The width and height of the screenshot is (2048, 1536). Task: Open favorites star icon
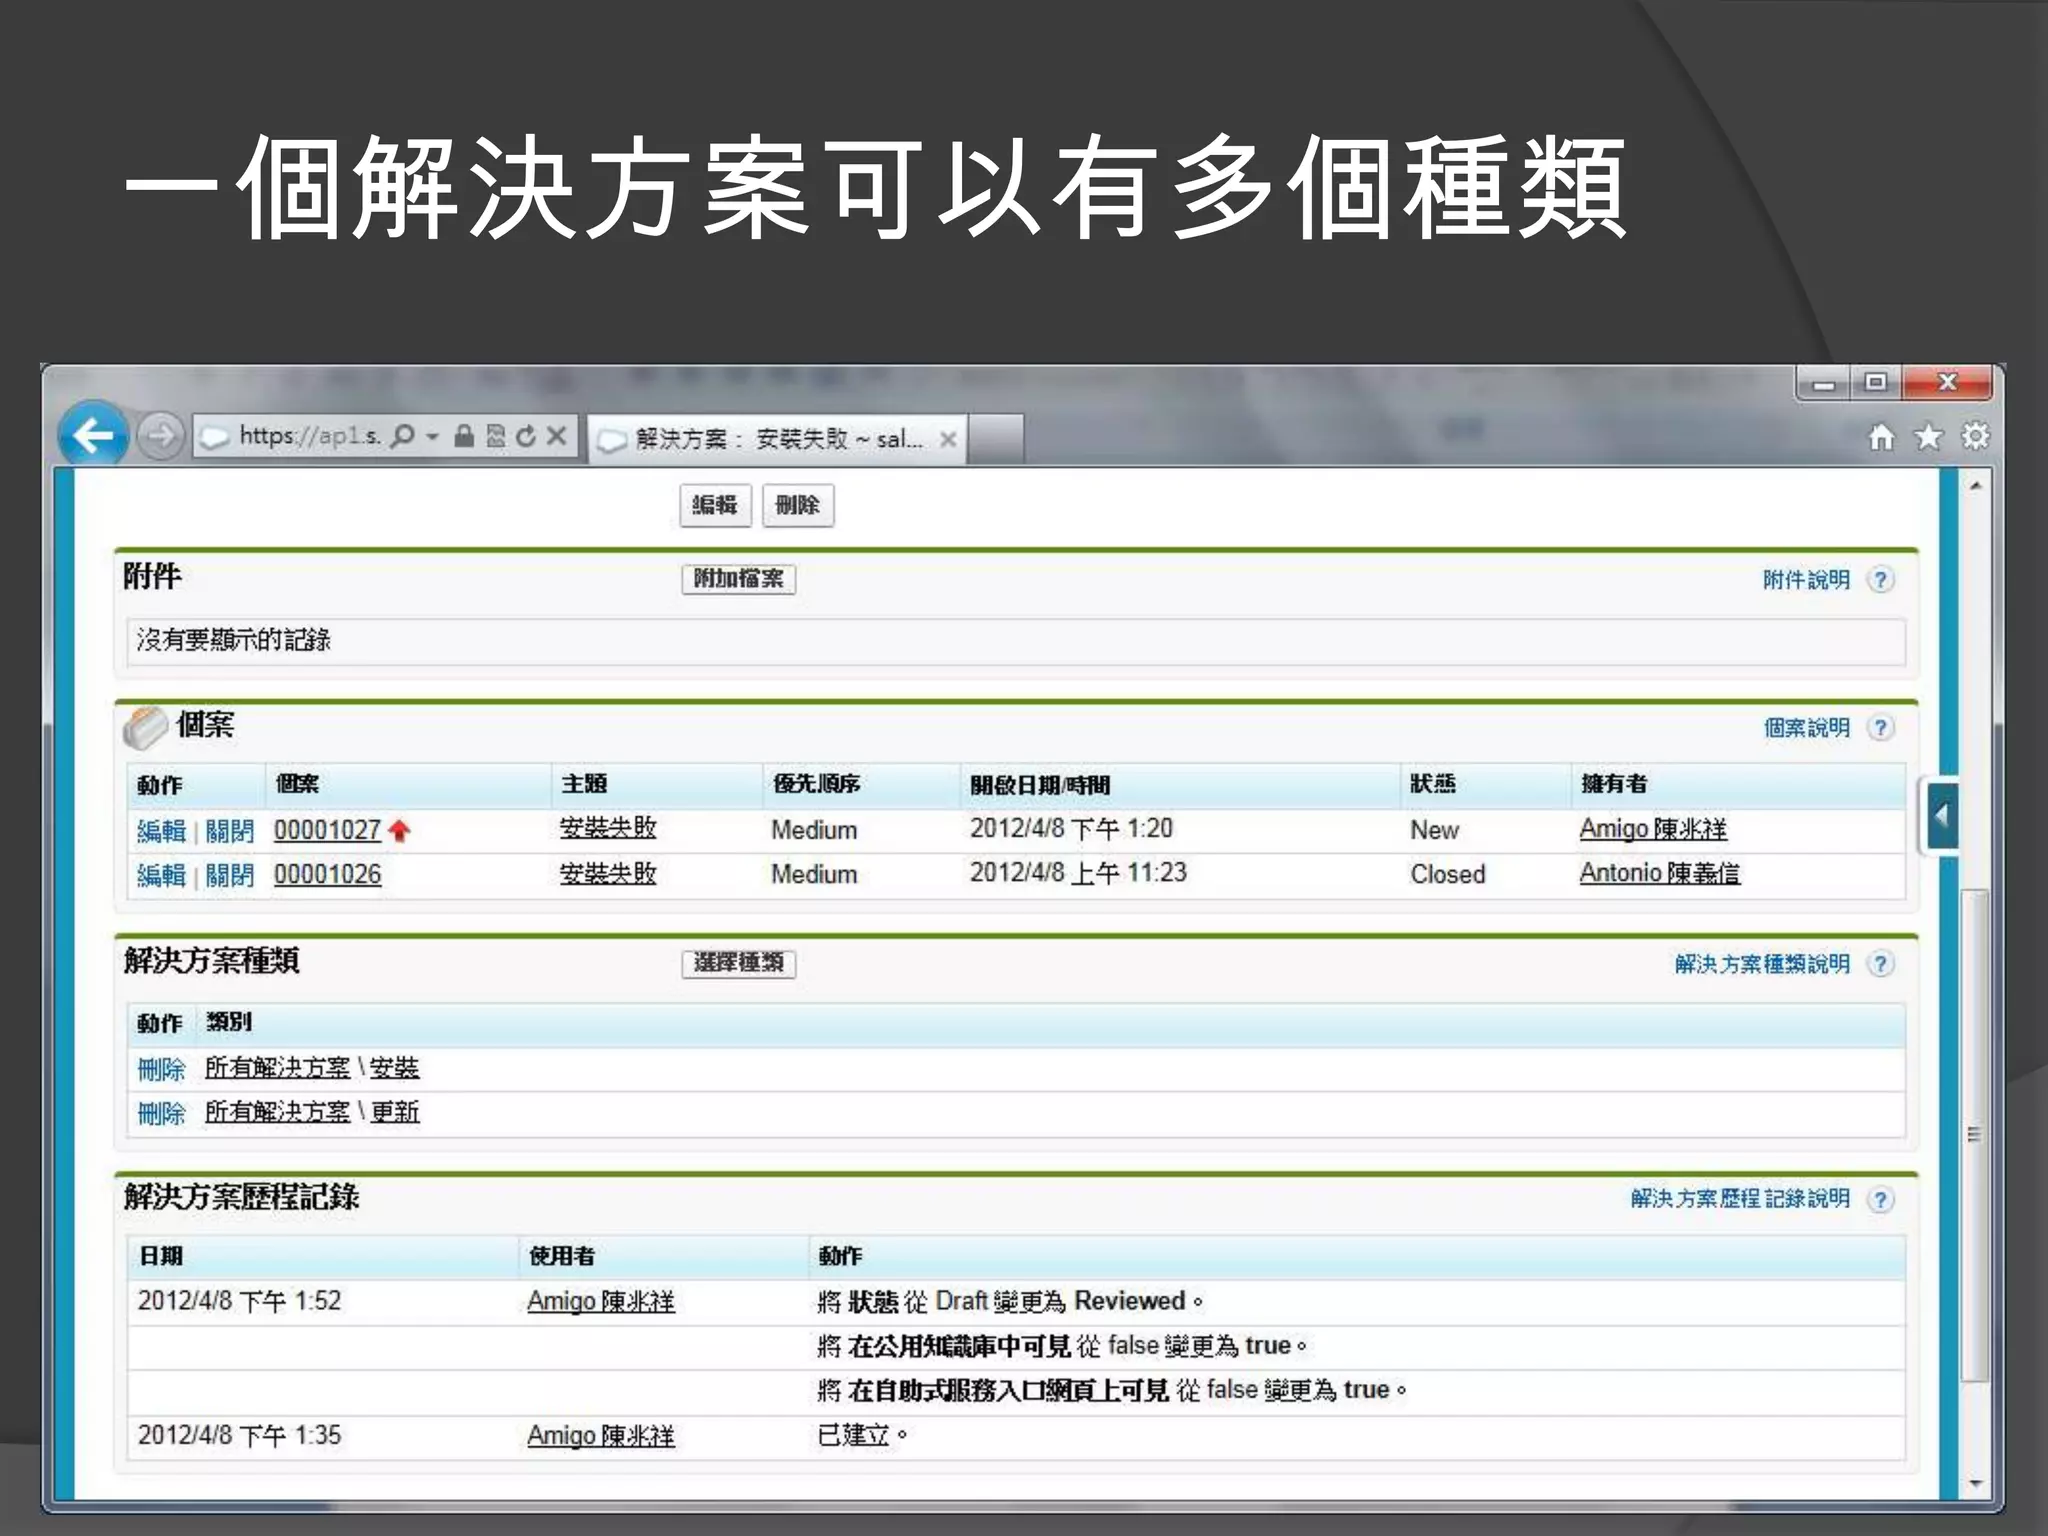pos(1928,437)
